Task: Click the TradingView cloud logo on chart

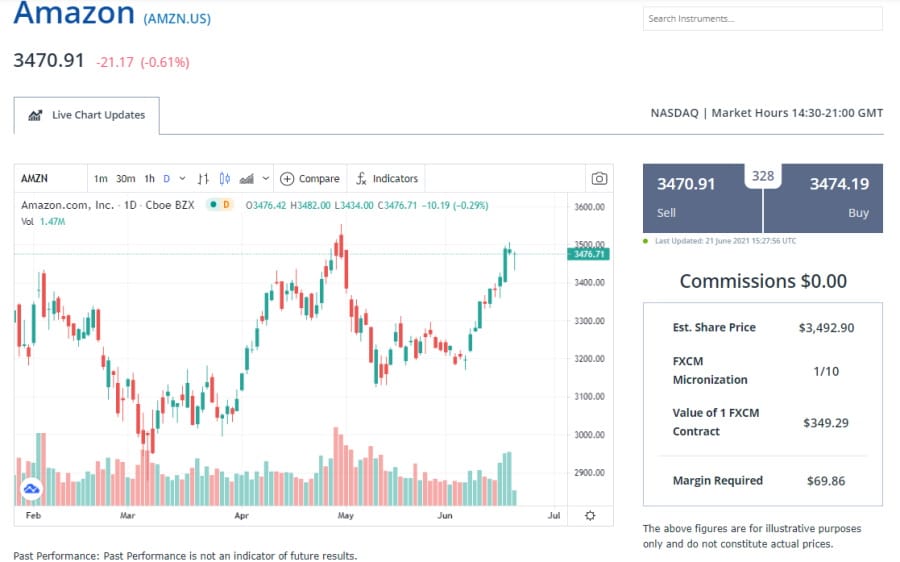Action: click(x=32, y=489)
